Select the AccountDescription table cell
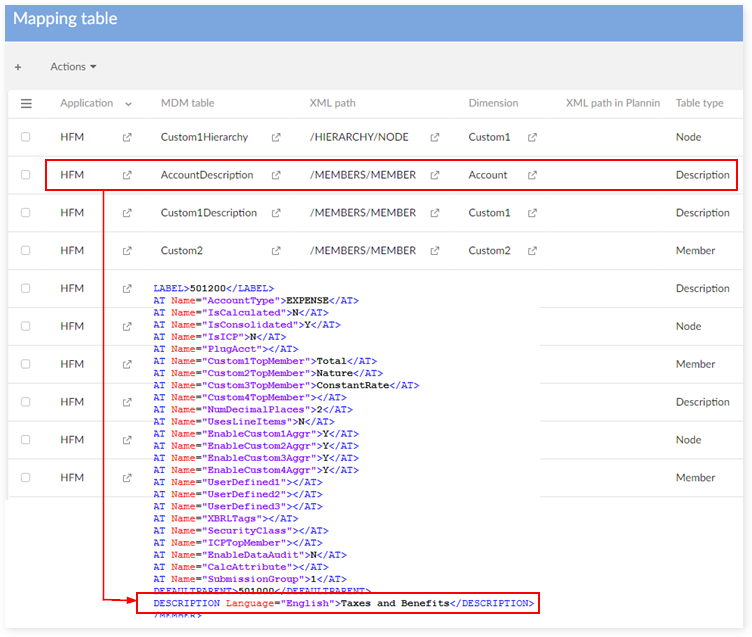Viewport: 752px width, 637px height. pyautogui.click(x=207, y=175)
